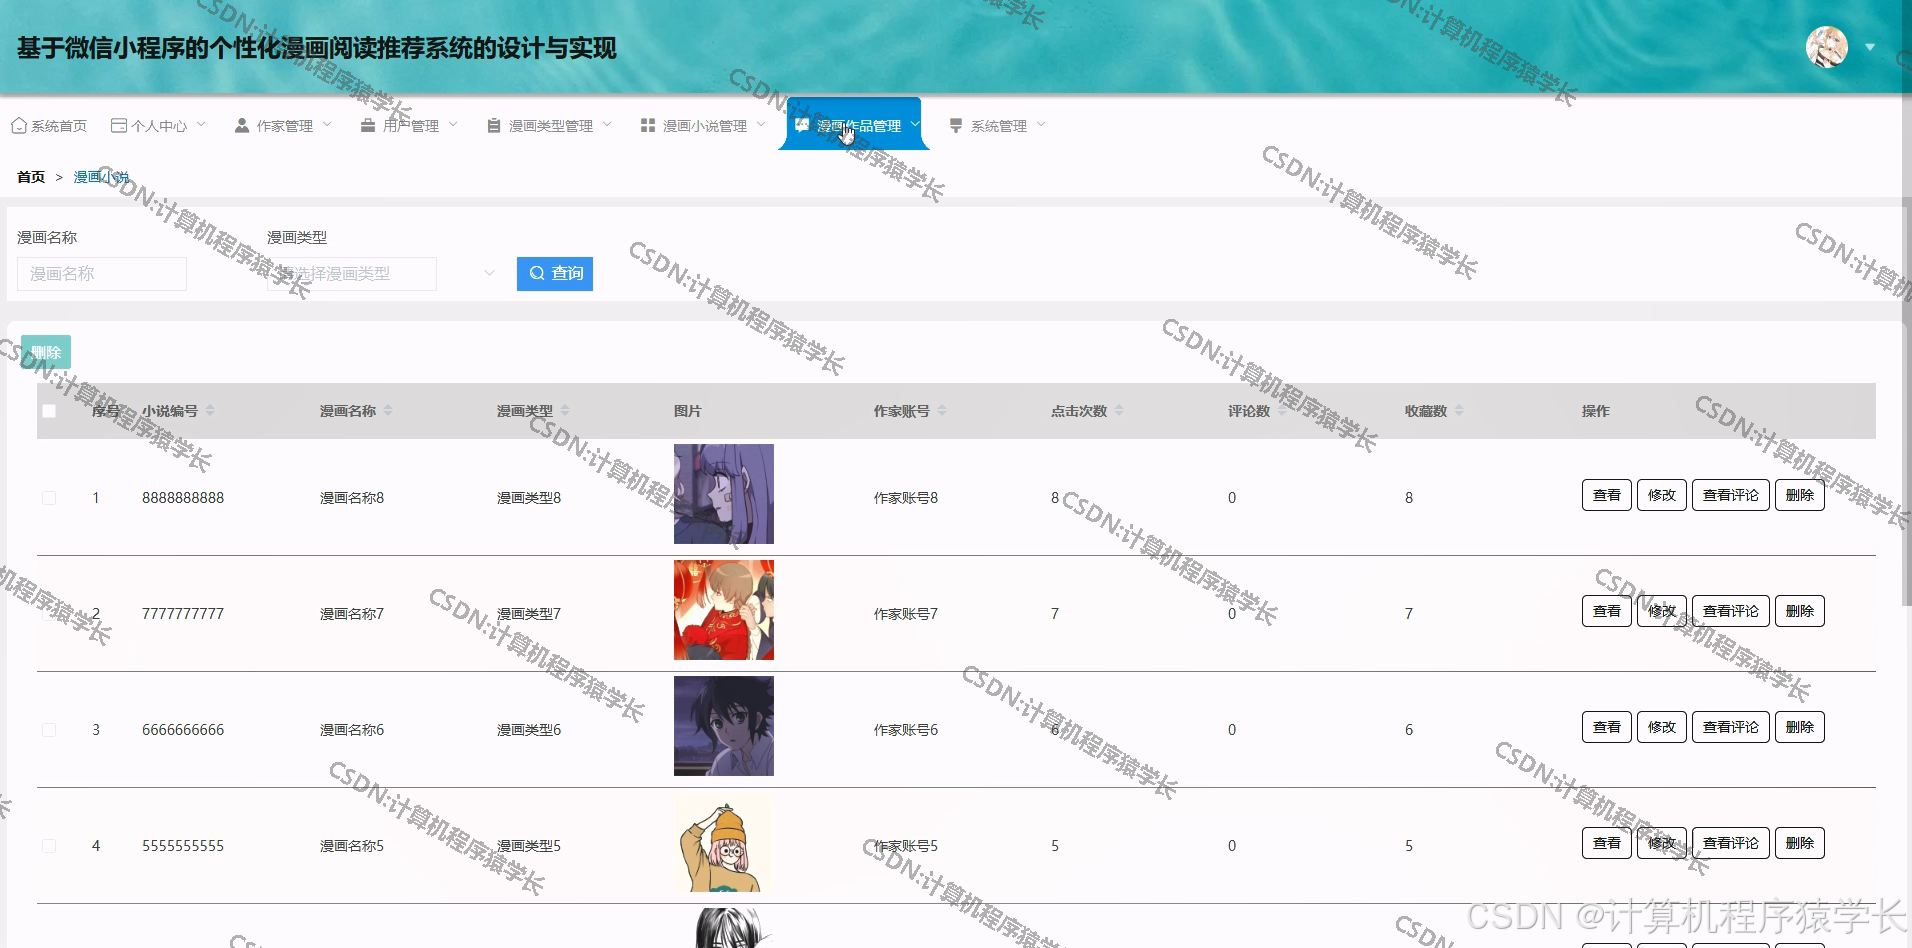Sort by 漫画类型 column arrows

pyautogui.click(x=565, y=411)
